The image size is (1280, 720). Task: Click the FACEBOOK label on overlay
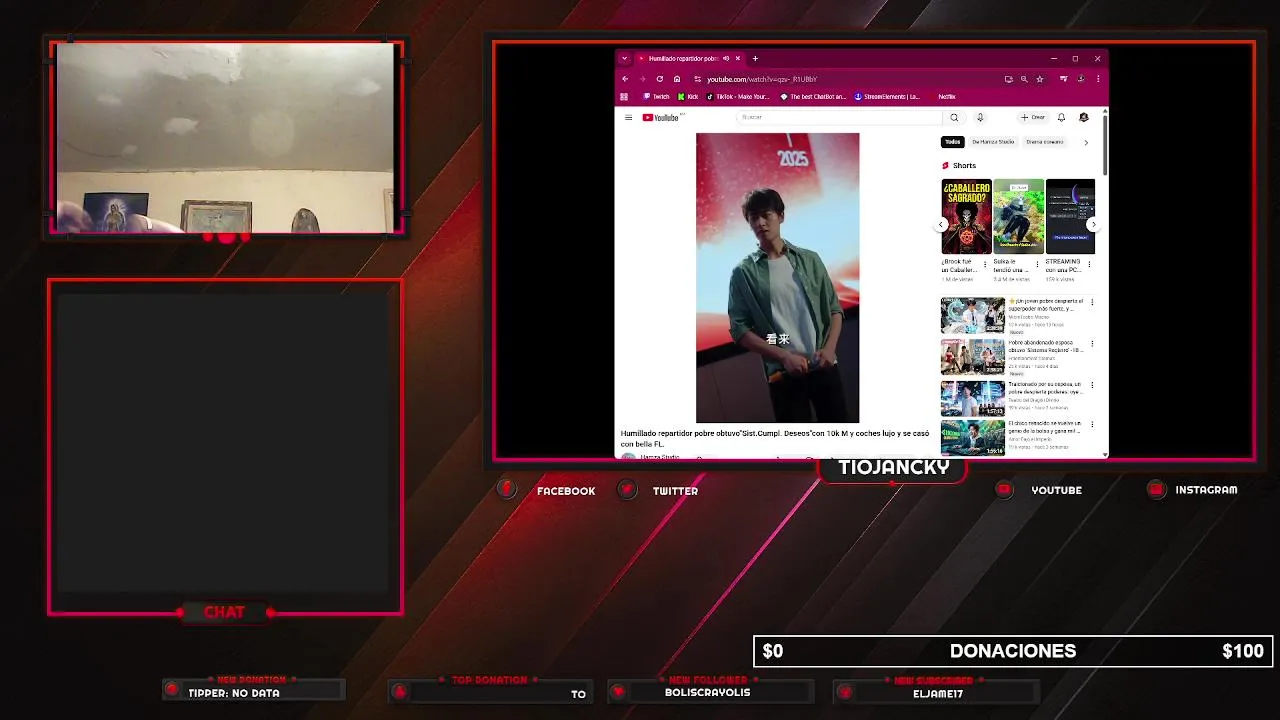[566, 491]
